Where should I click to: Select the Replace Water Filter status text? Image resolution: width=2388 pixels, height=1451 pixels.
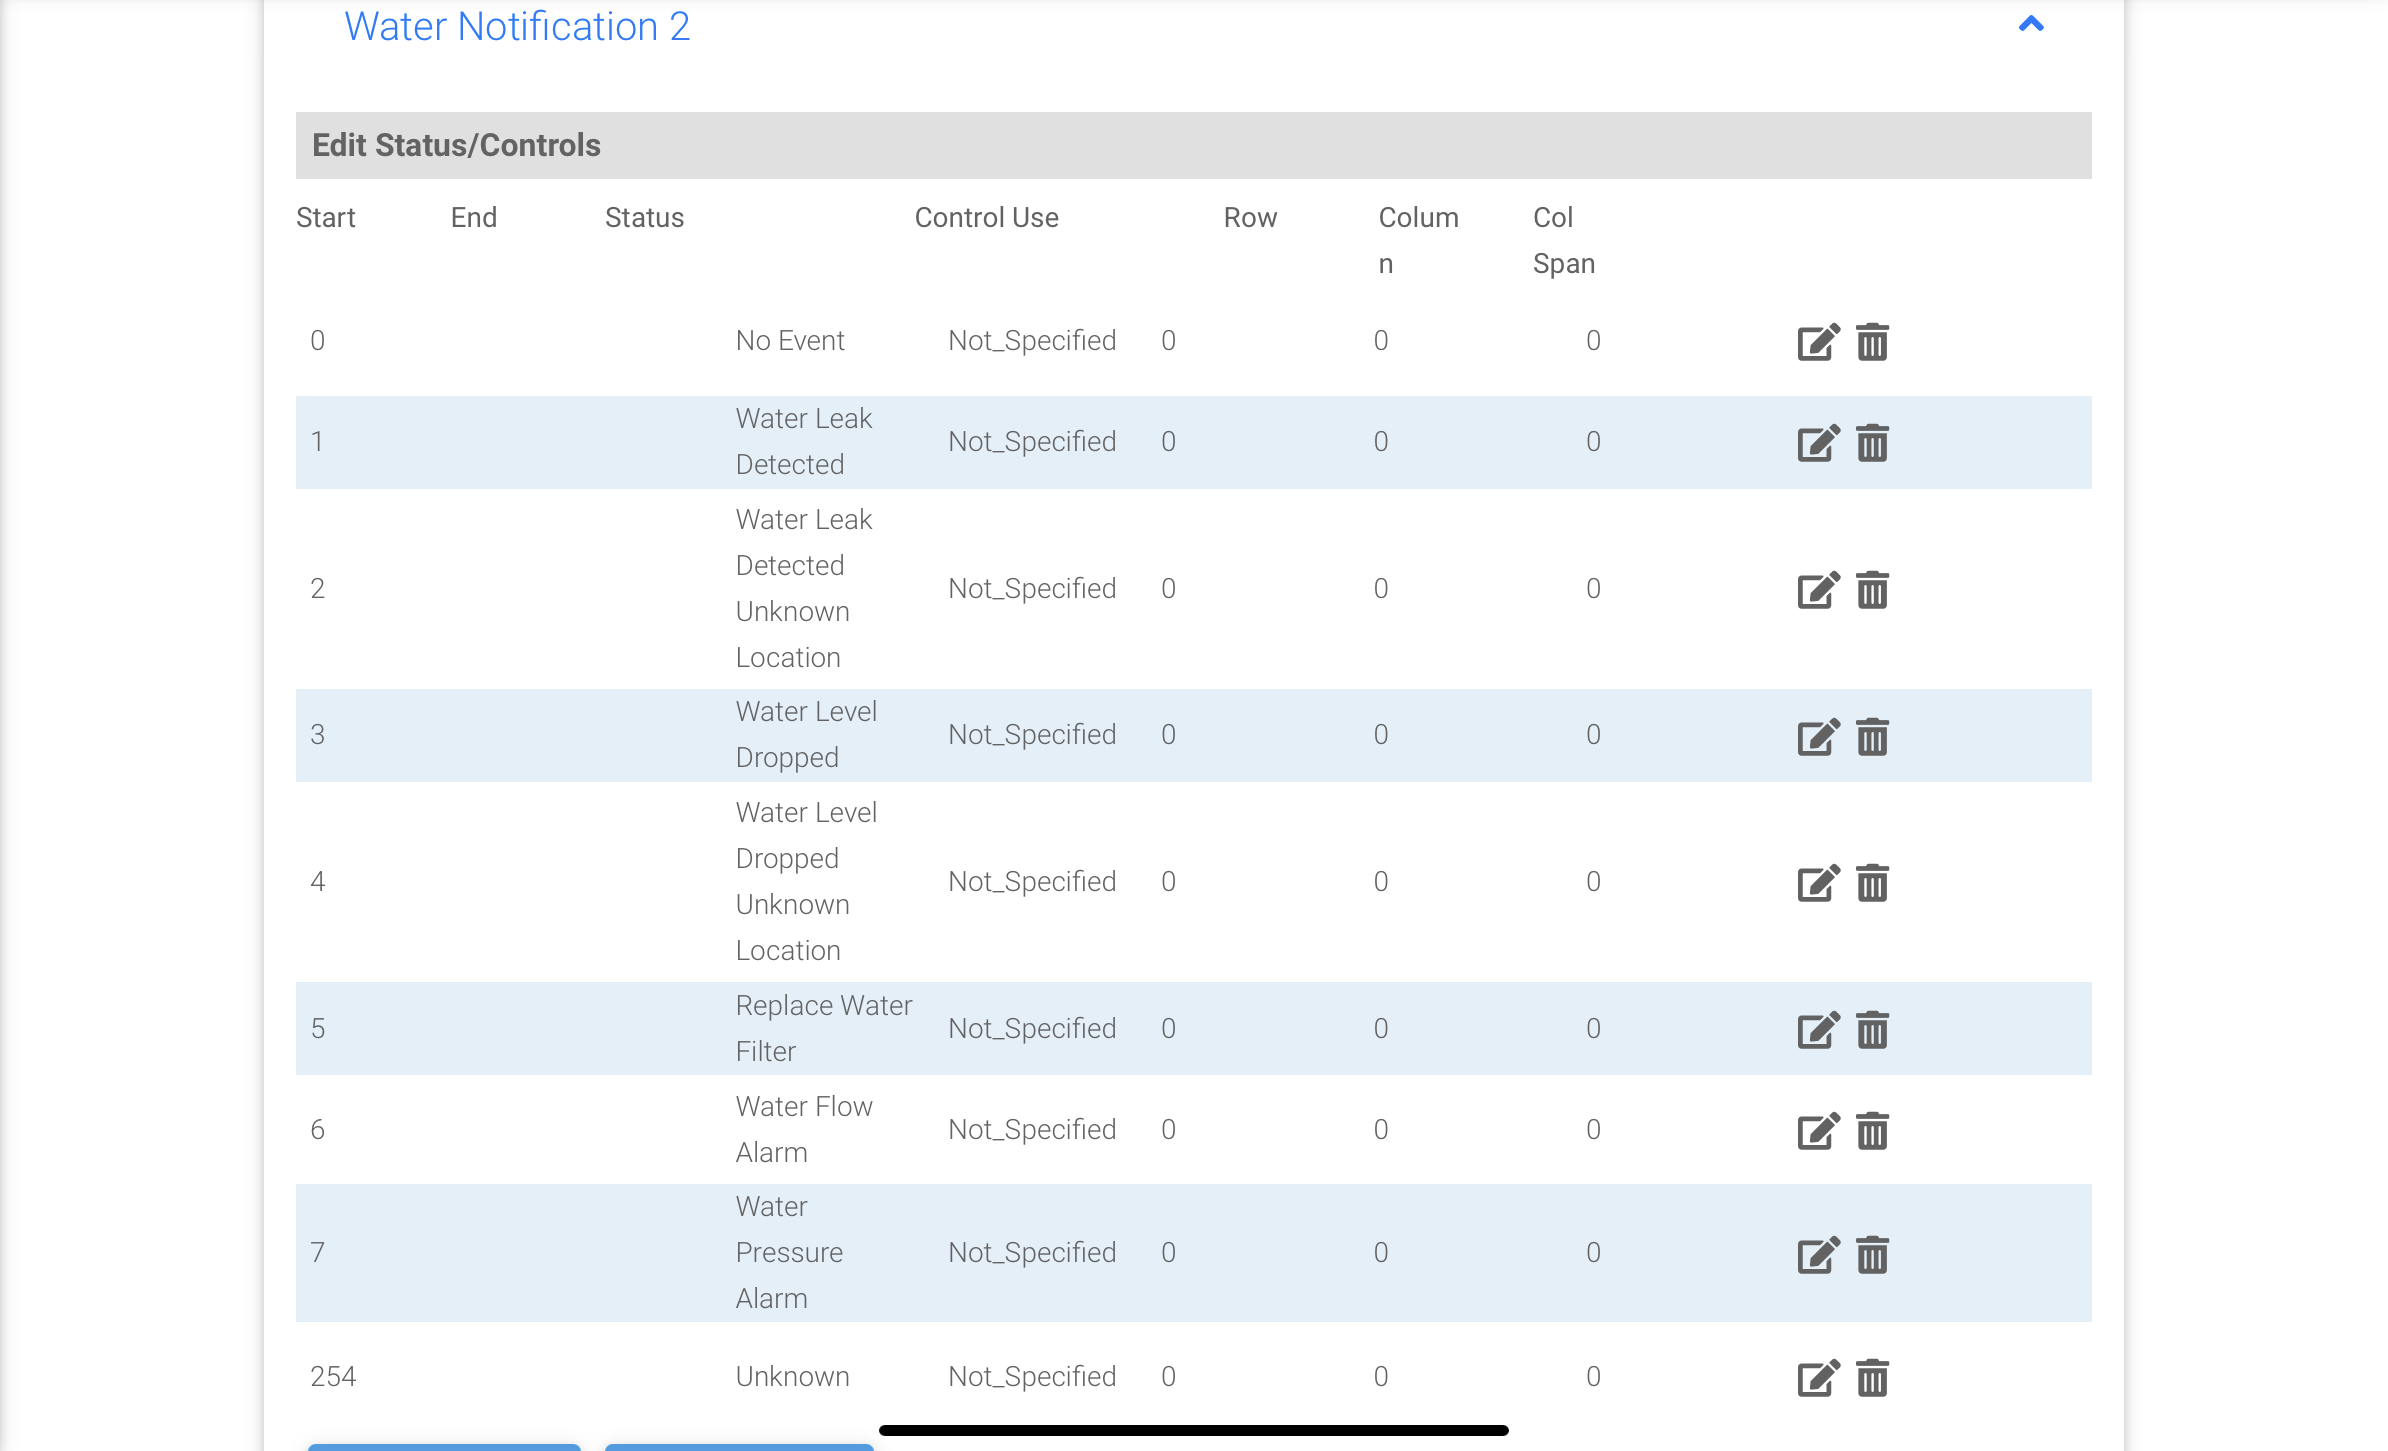824,1028
